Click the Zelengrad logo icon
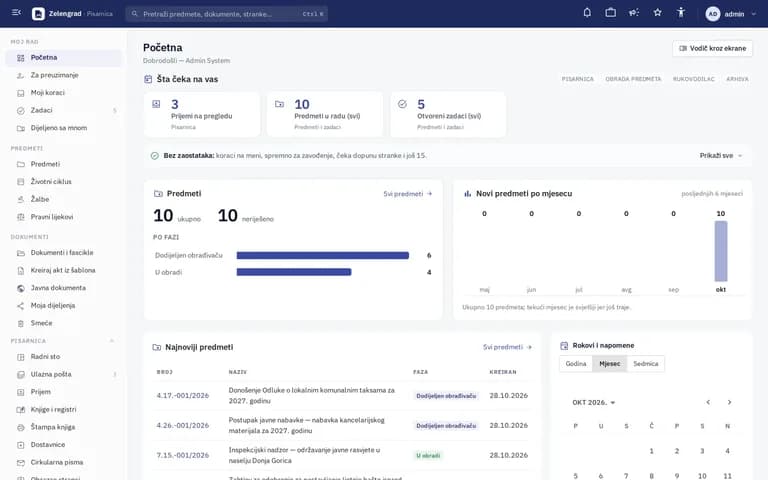Image resolution: width=768 pixels, height=480 pixels. point(38,14)
